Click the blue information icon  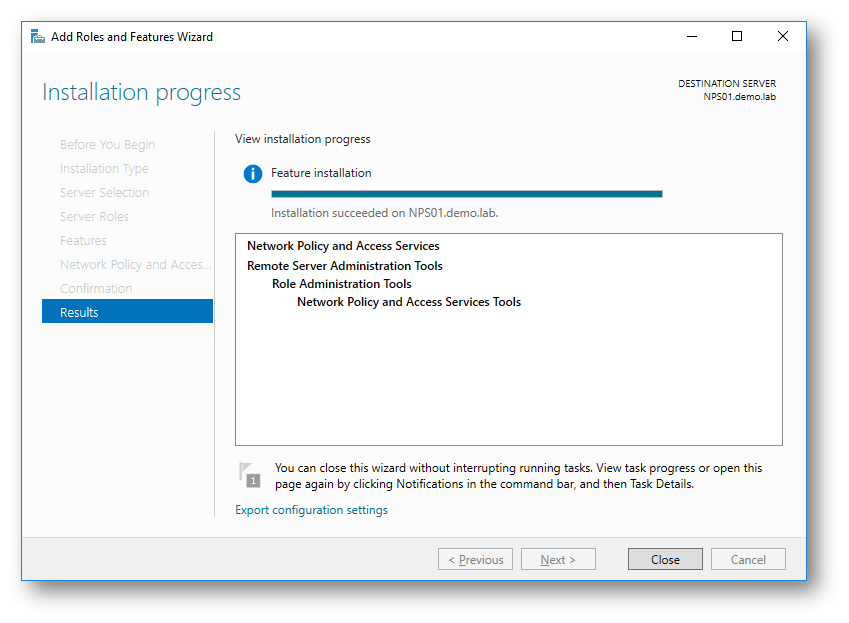(x=253, y=174)
